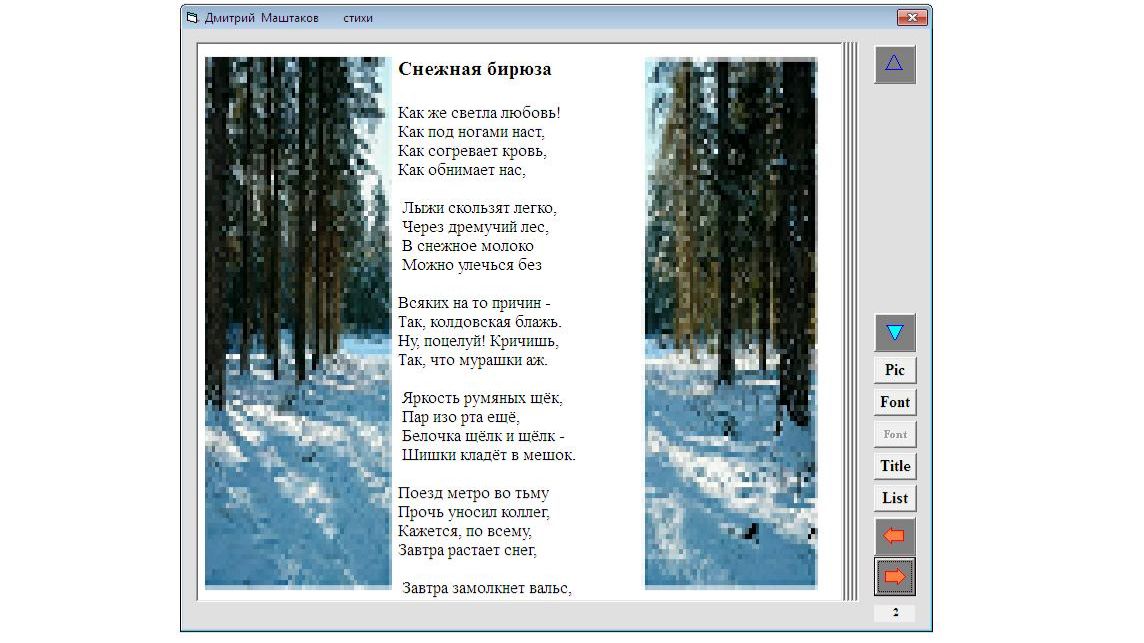Image resolution: width=1144 pixels, height=643 pixels.
Task: Click the line Яркость румяных щёк,
Action: (x=482, y=398)
